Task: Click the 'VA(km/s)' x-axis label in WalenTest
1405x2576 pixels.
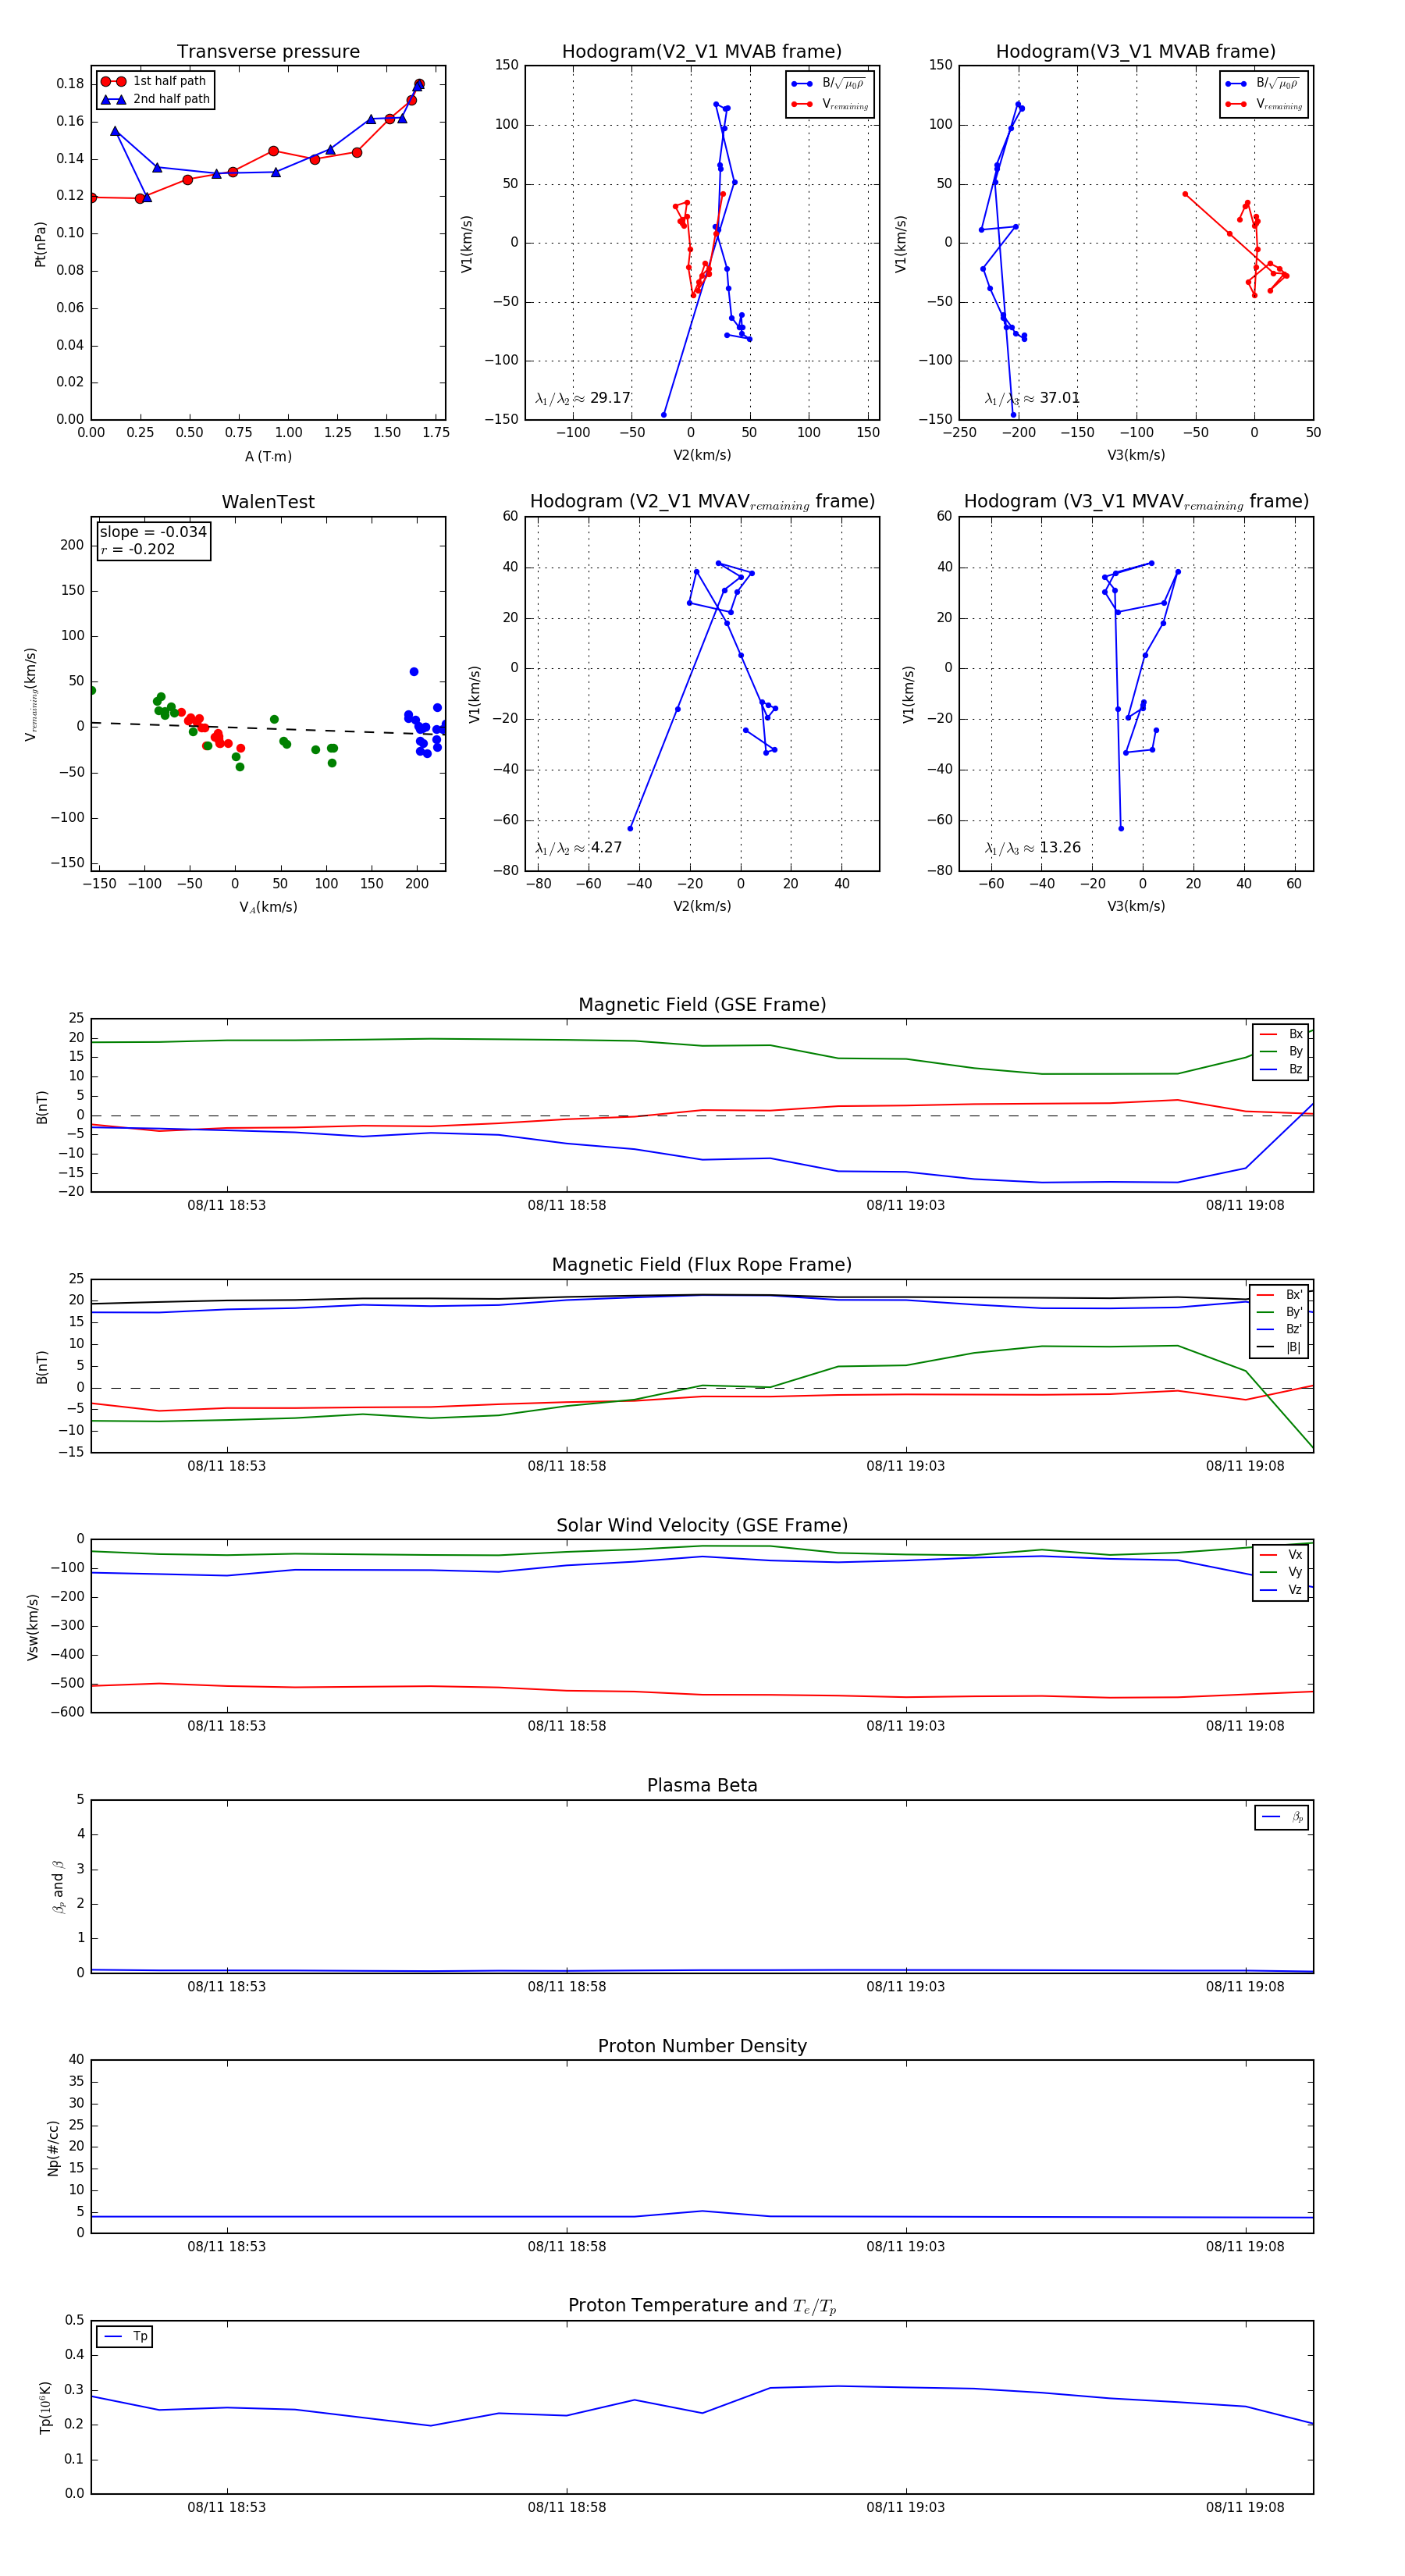Action: click(x=268, y=907)
